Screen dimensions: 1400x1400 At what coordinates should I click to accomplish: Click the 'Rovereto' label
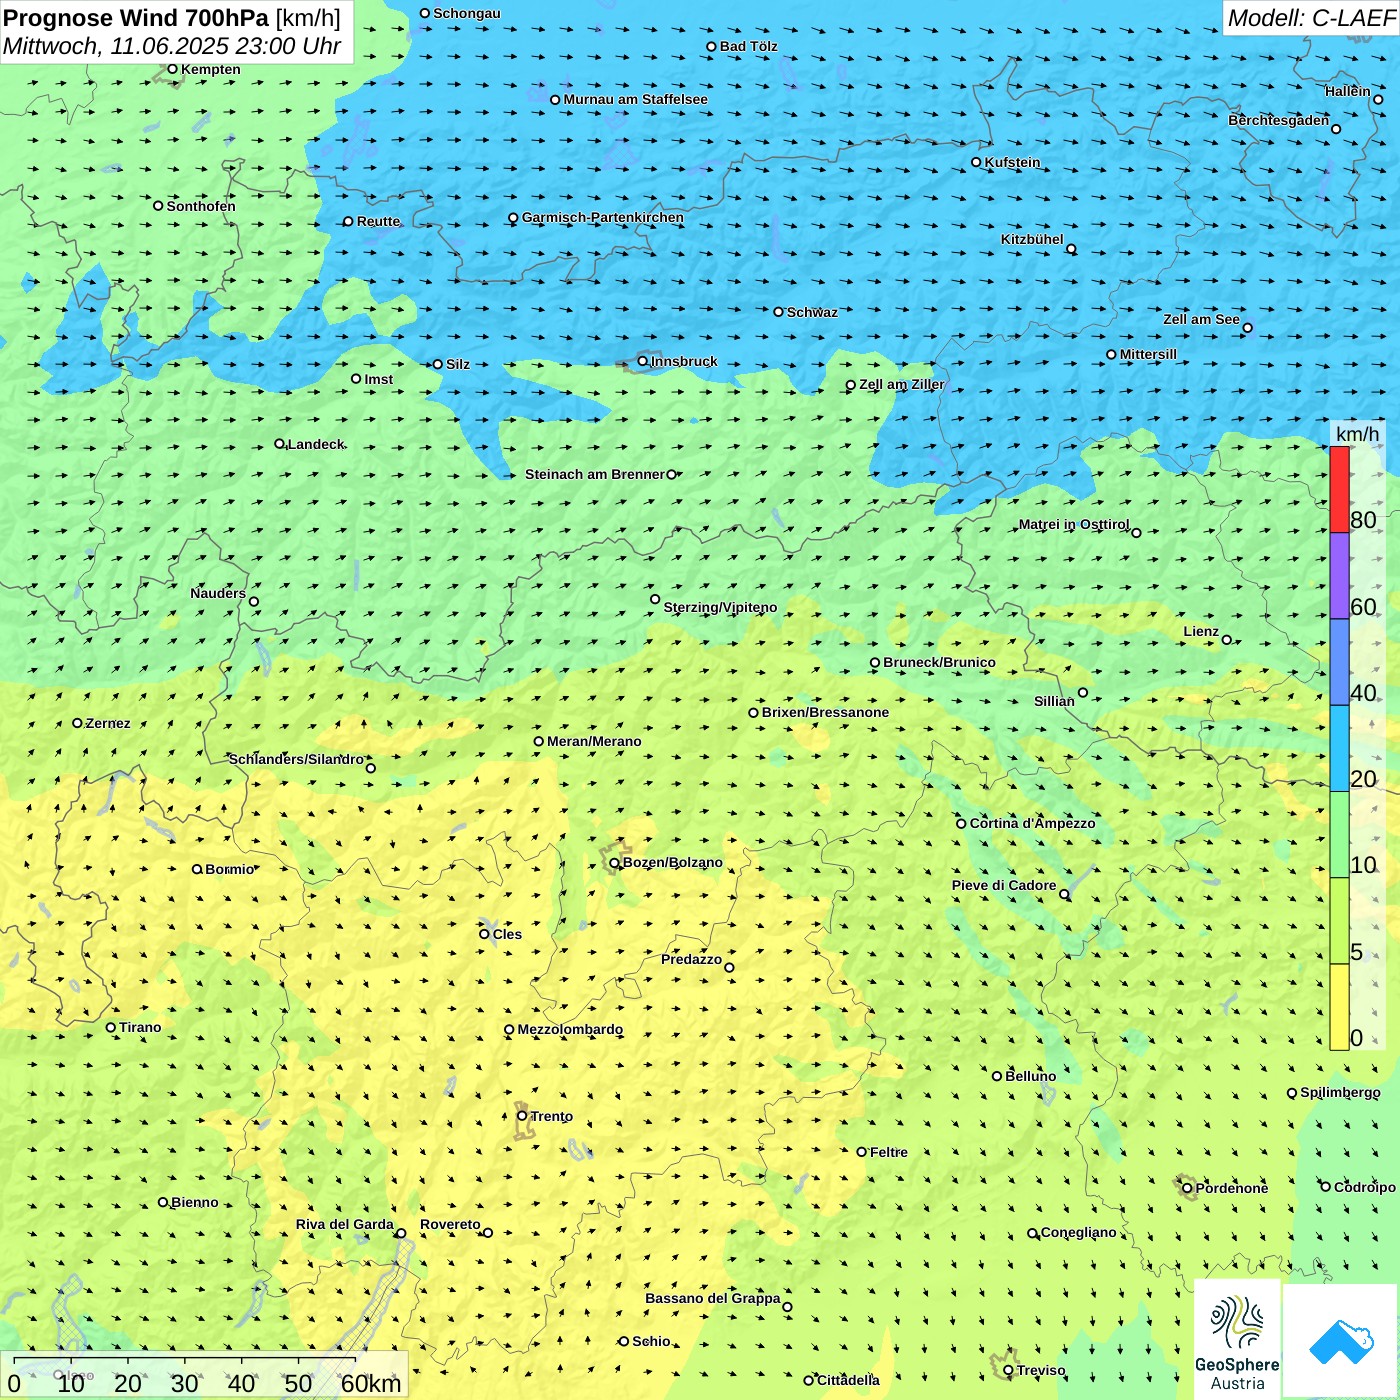[x=450, y=1224]
